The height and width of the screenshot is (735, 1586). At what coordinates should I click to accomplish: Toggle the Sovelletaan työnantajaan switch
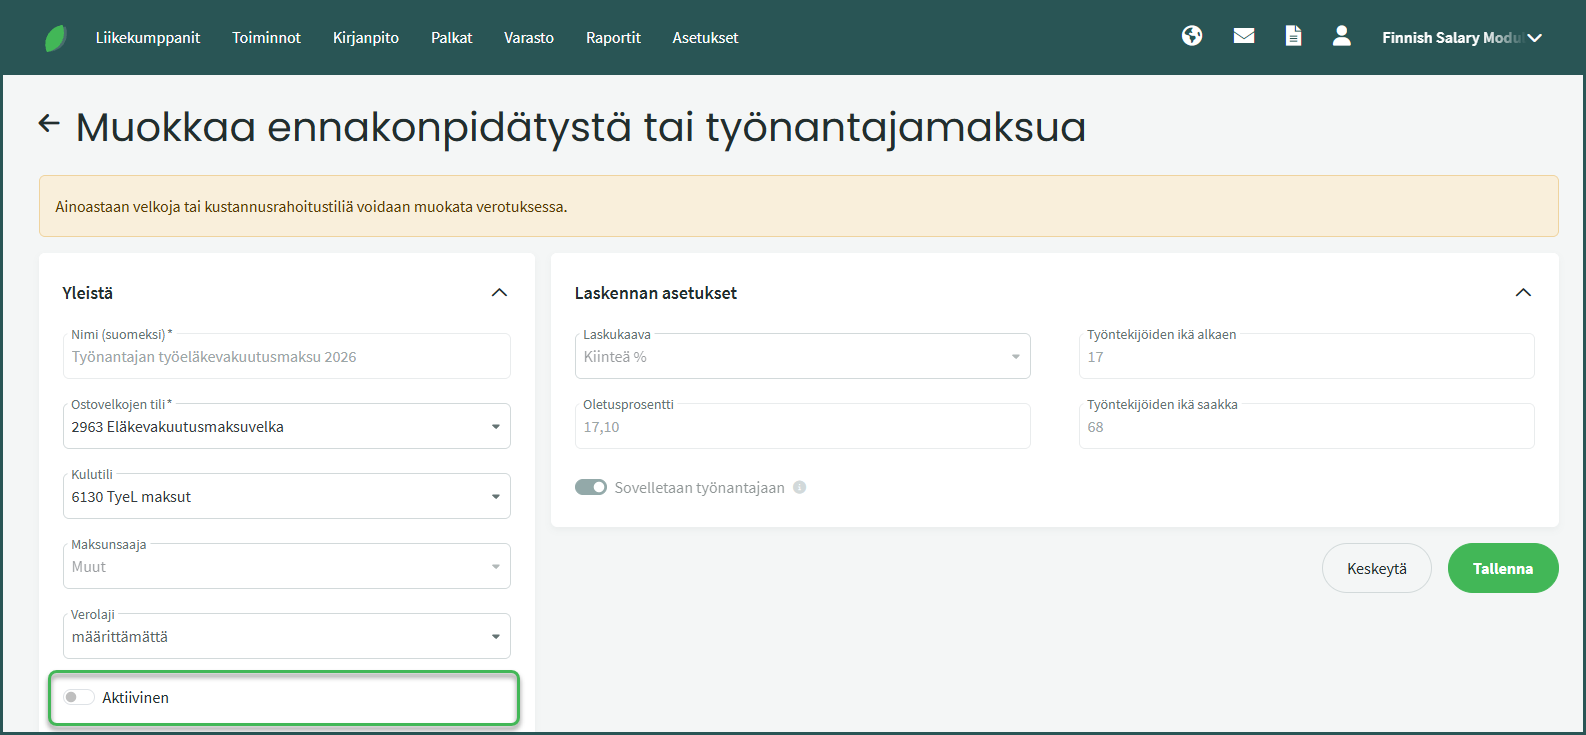(x=591, y=488)
